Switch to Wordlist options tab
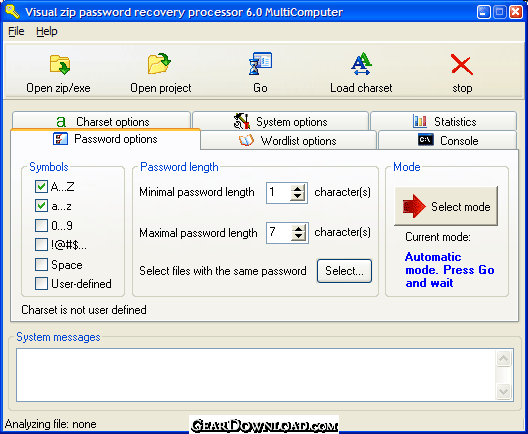The width and height of the screenshot is (528, 434). (x=288, y=140)
